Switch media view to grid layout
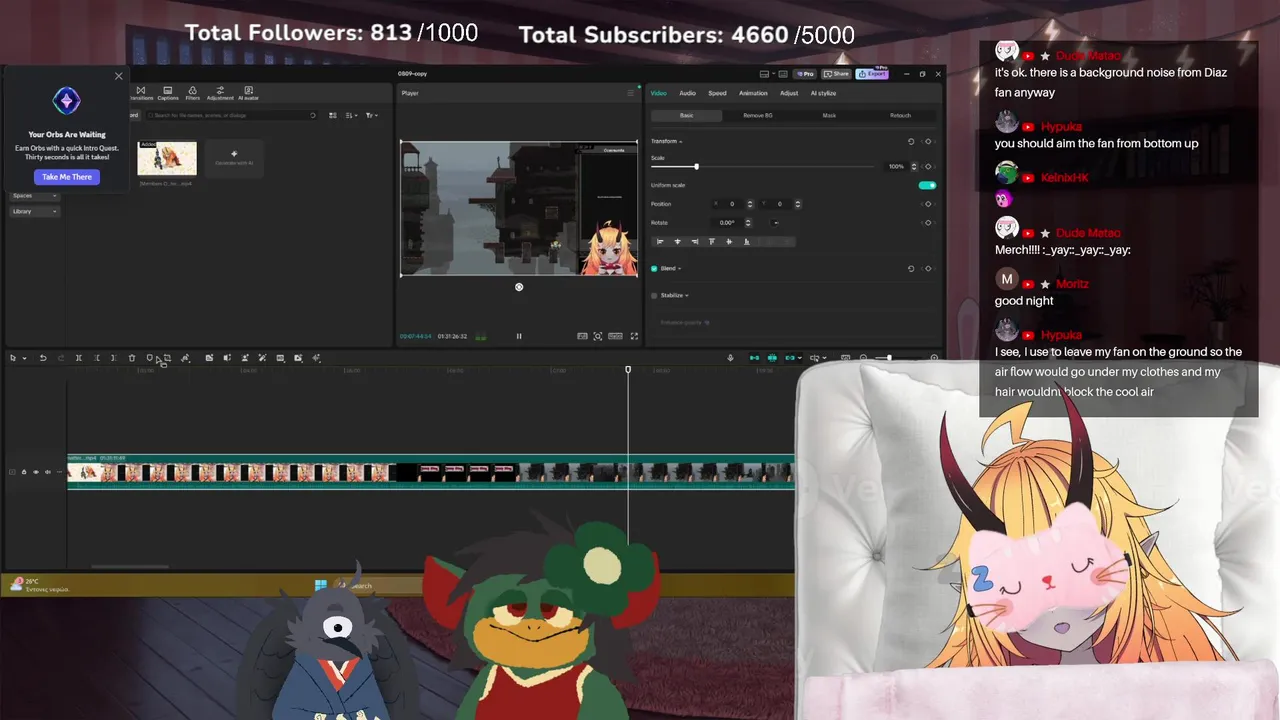This screenshot has height=720, width=1280. (x=333, y=115)
